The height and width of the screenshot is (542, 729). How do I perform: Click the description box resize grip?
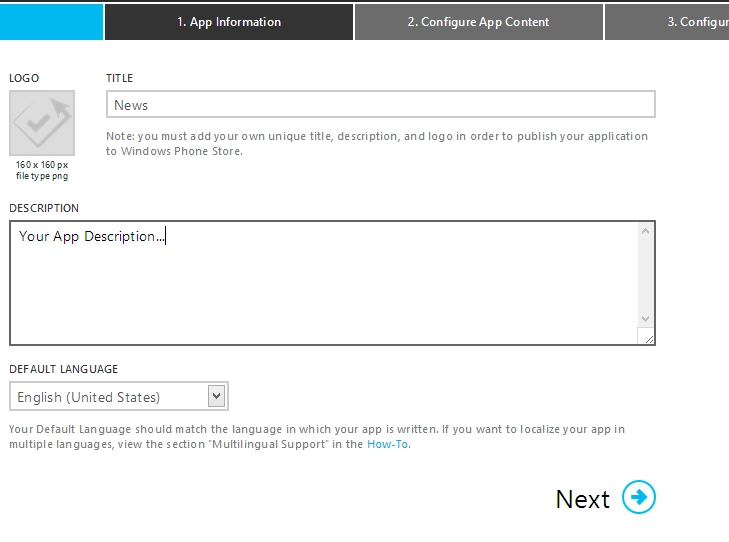(x=646, y=336)
